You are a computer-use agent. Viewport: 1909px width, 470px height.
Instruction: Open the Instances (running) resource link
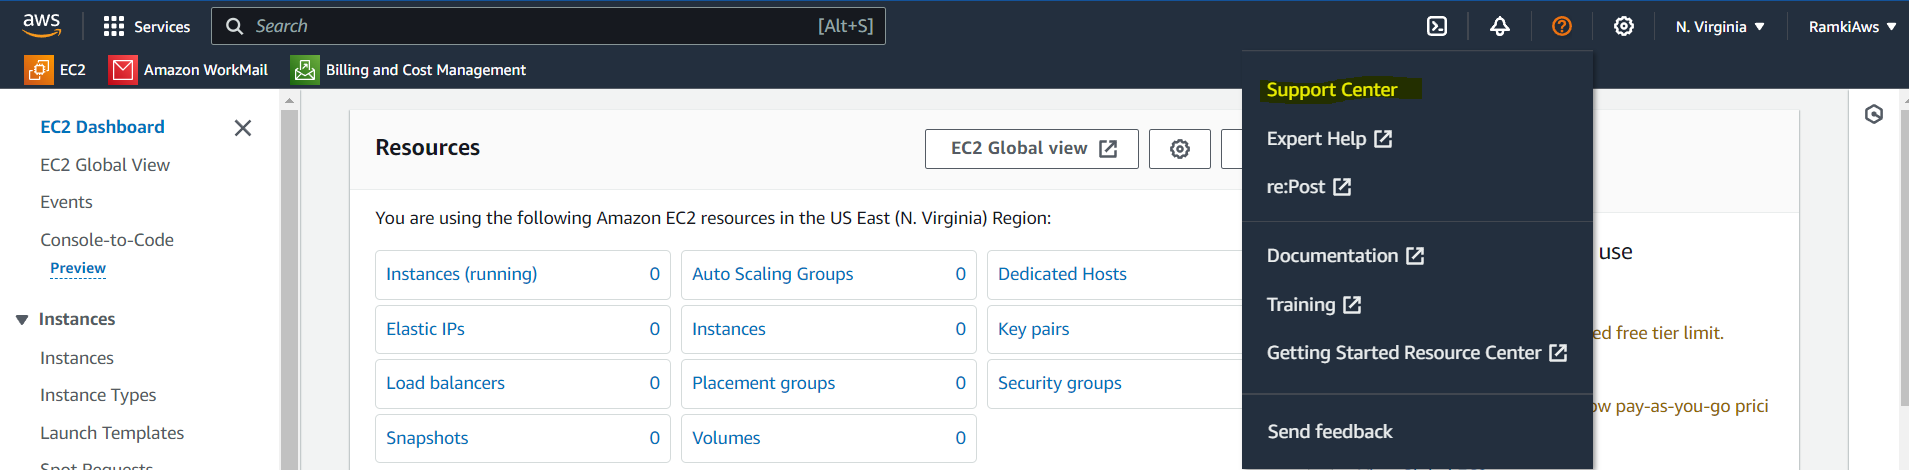coord(461,274)
